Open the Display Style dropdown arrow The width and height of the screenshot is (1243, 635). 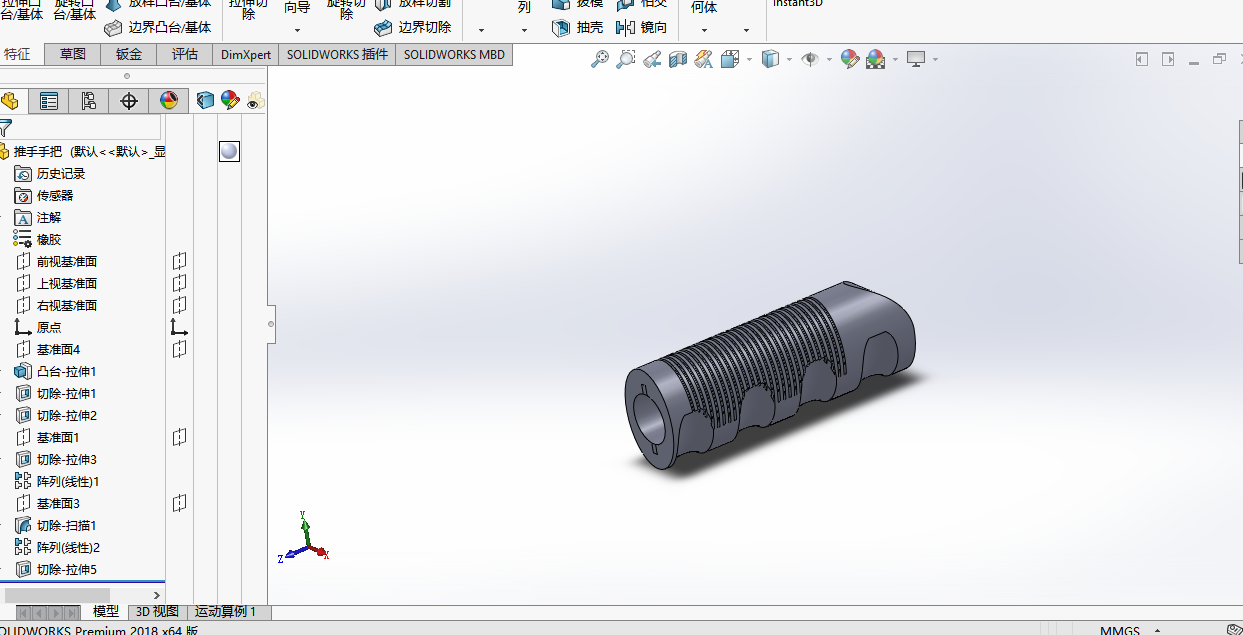[x=789, y=60]
